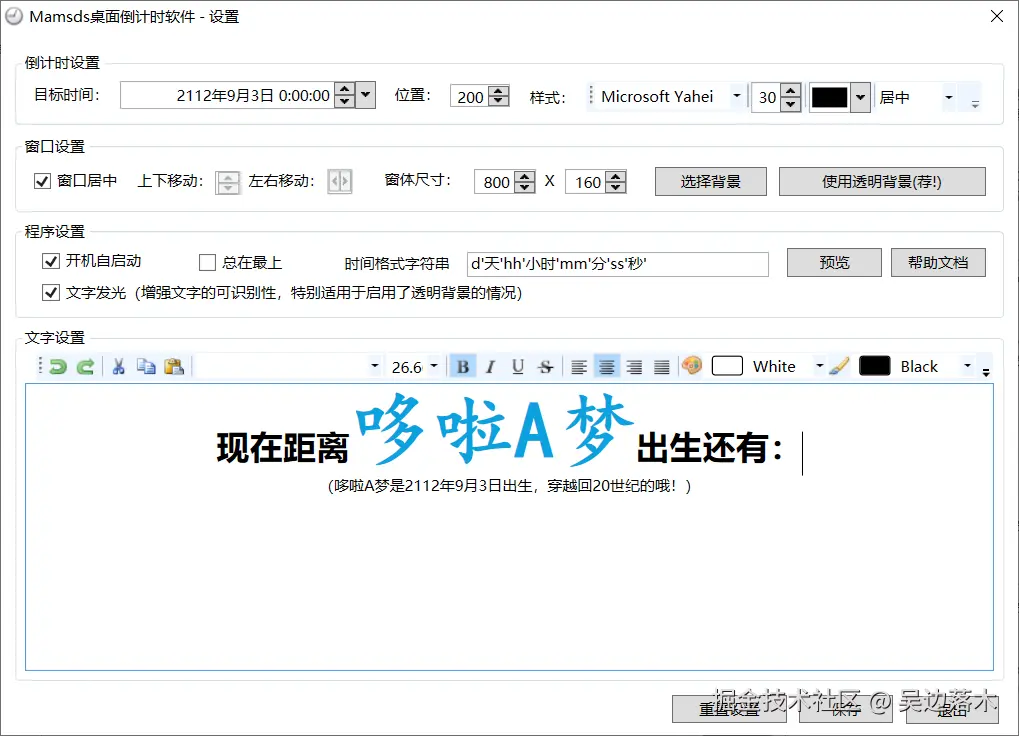The width and height of the screenshot is (1019, 736).
Task: Click the copy icon
Action: 146,367
